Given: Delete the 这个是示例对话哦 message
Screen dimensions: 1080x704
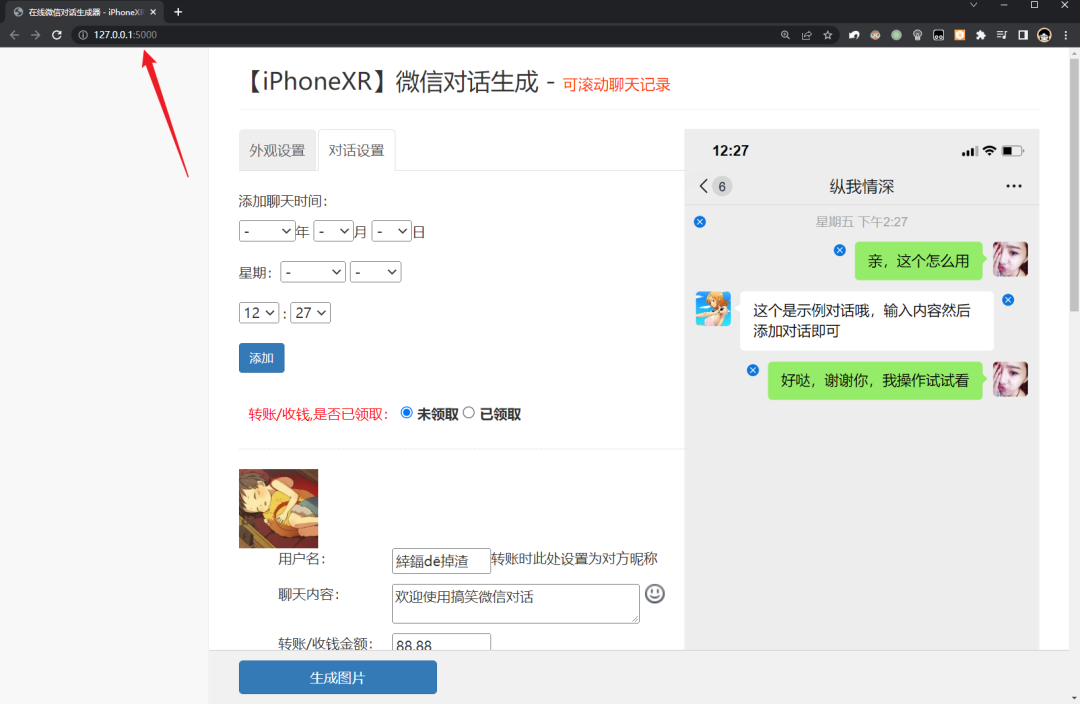Looking at the screenshot, I should [1008, 300].
